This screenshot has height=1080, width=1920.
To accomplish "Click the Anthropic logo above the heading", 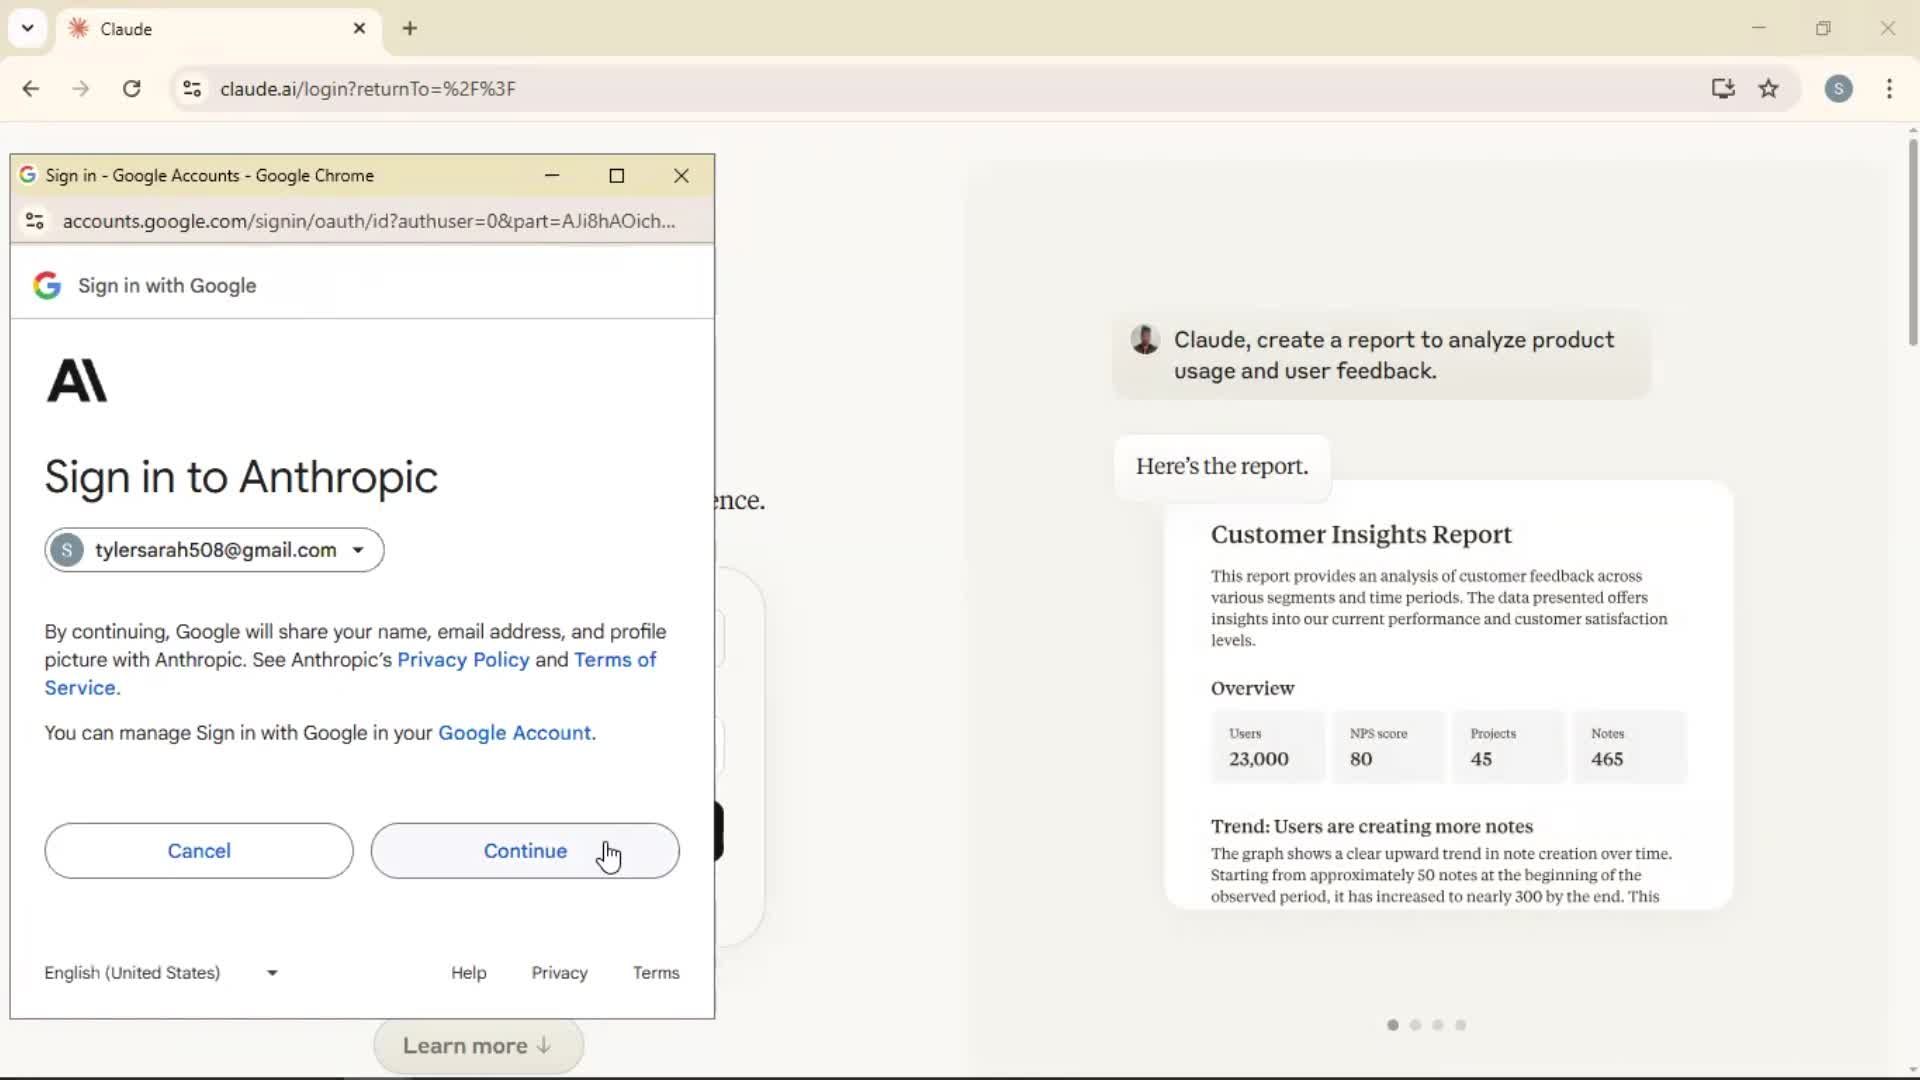I will coord(77,380).
